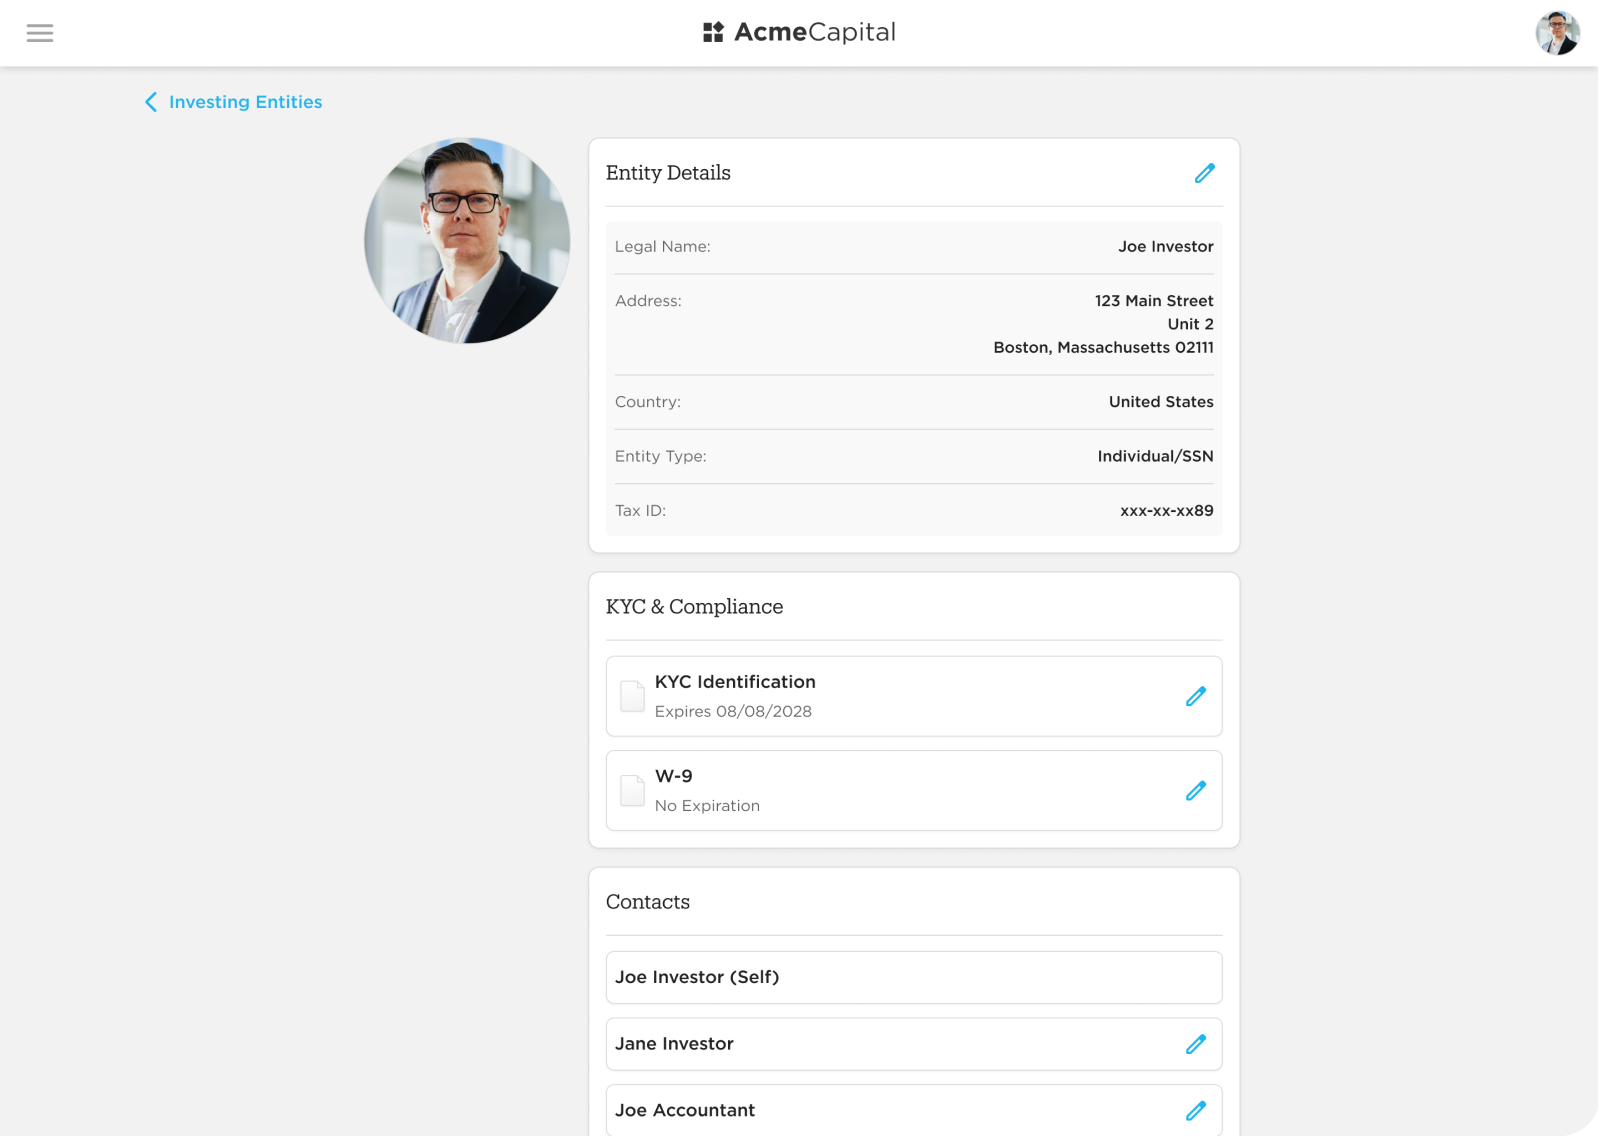Click the W-9 file icon

(x=632, y=790)
